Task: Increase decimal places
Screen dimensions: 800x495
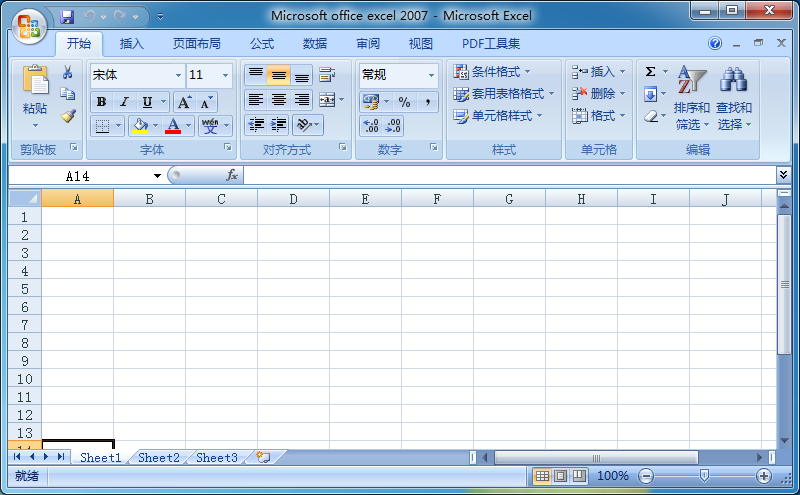Action: [371, 126]
